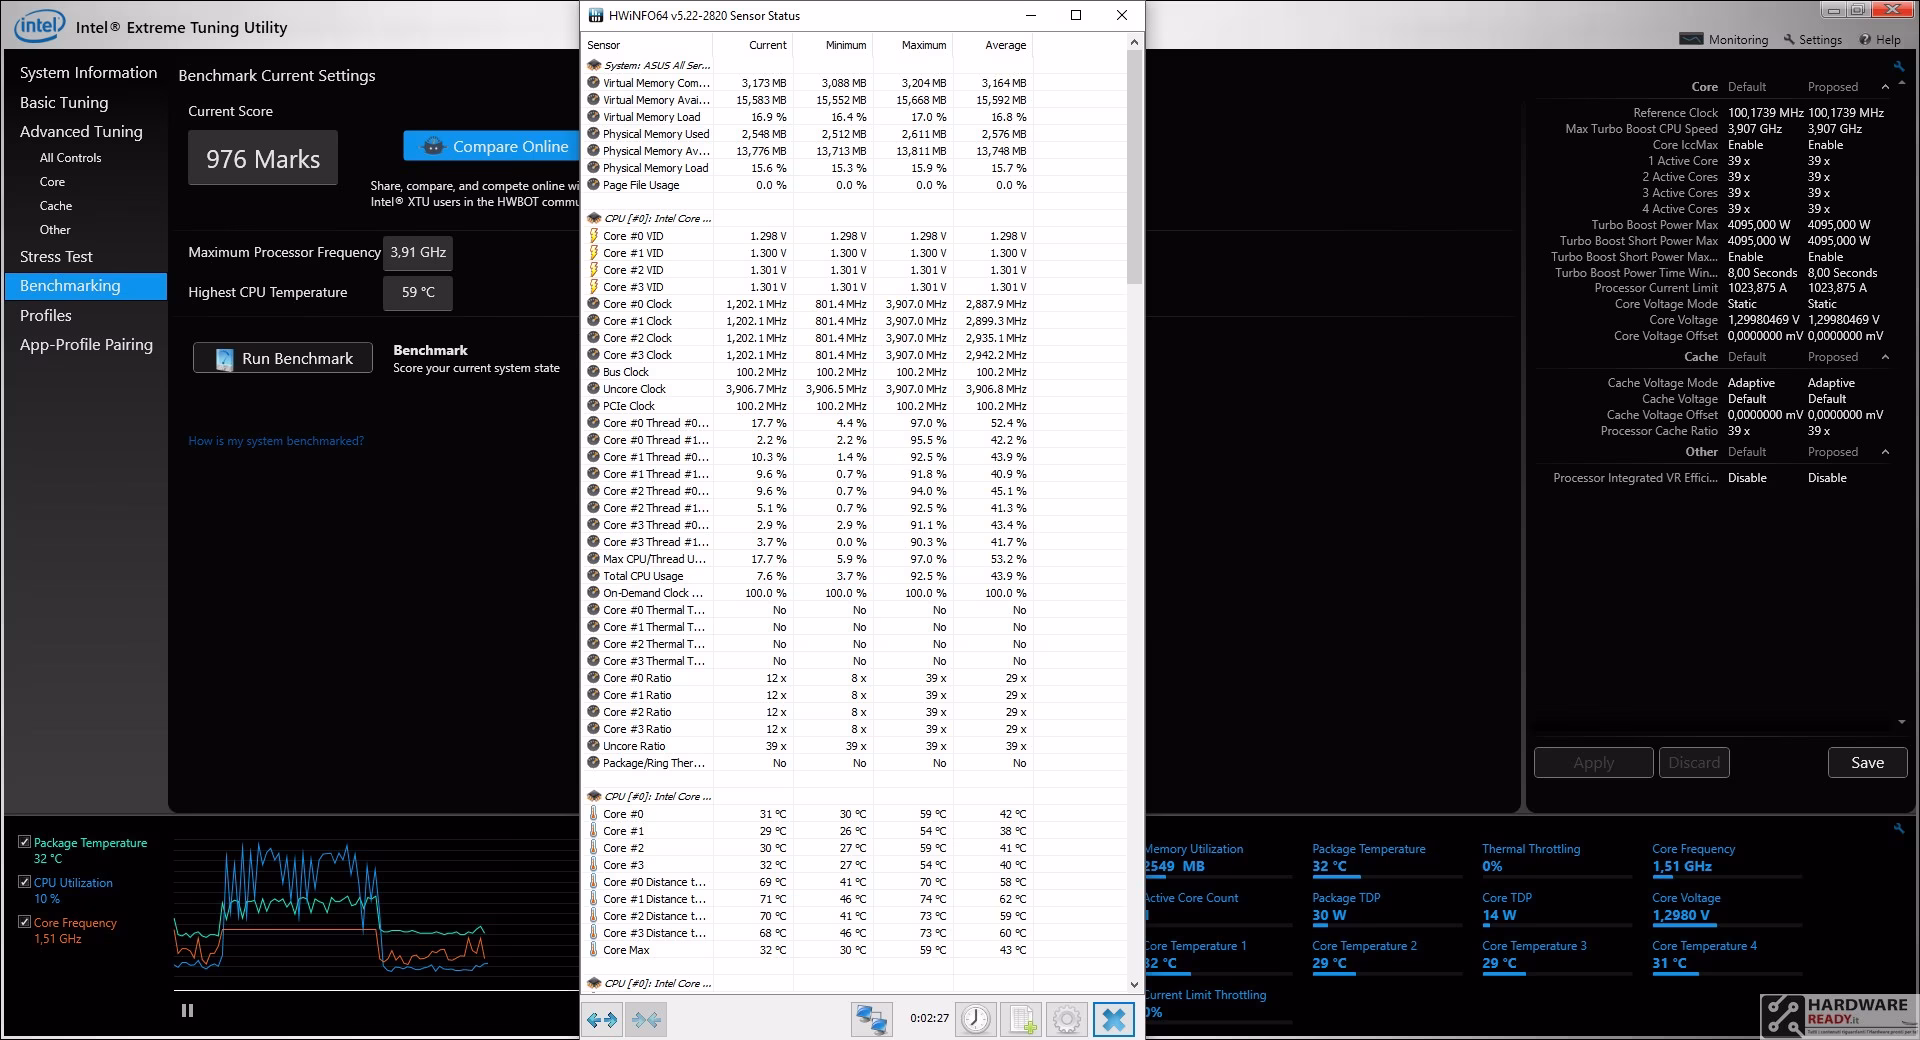
Task: Close sensors with the blue X toolbar icon
Action: 1113,1020
